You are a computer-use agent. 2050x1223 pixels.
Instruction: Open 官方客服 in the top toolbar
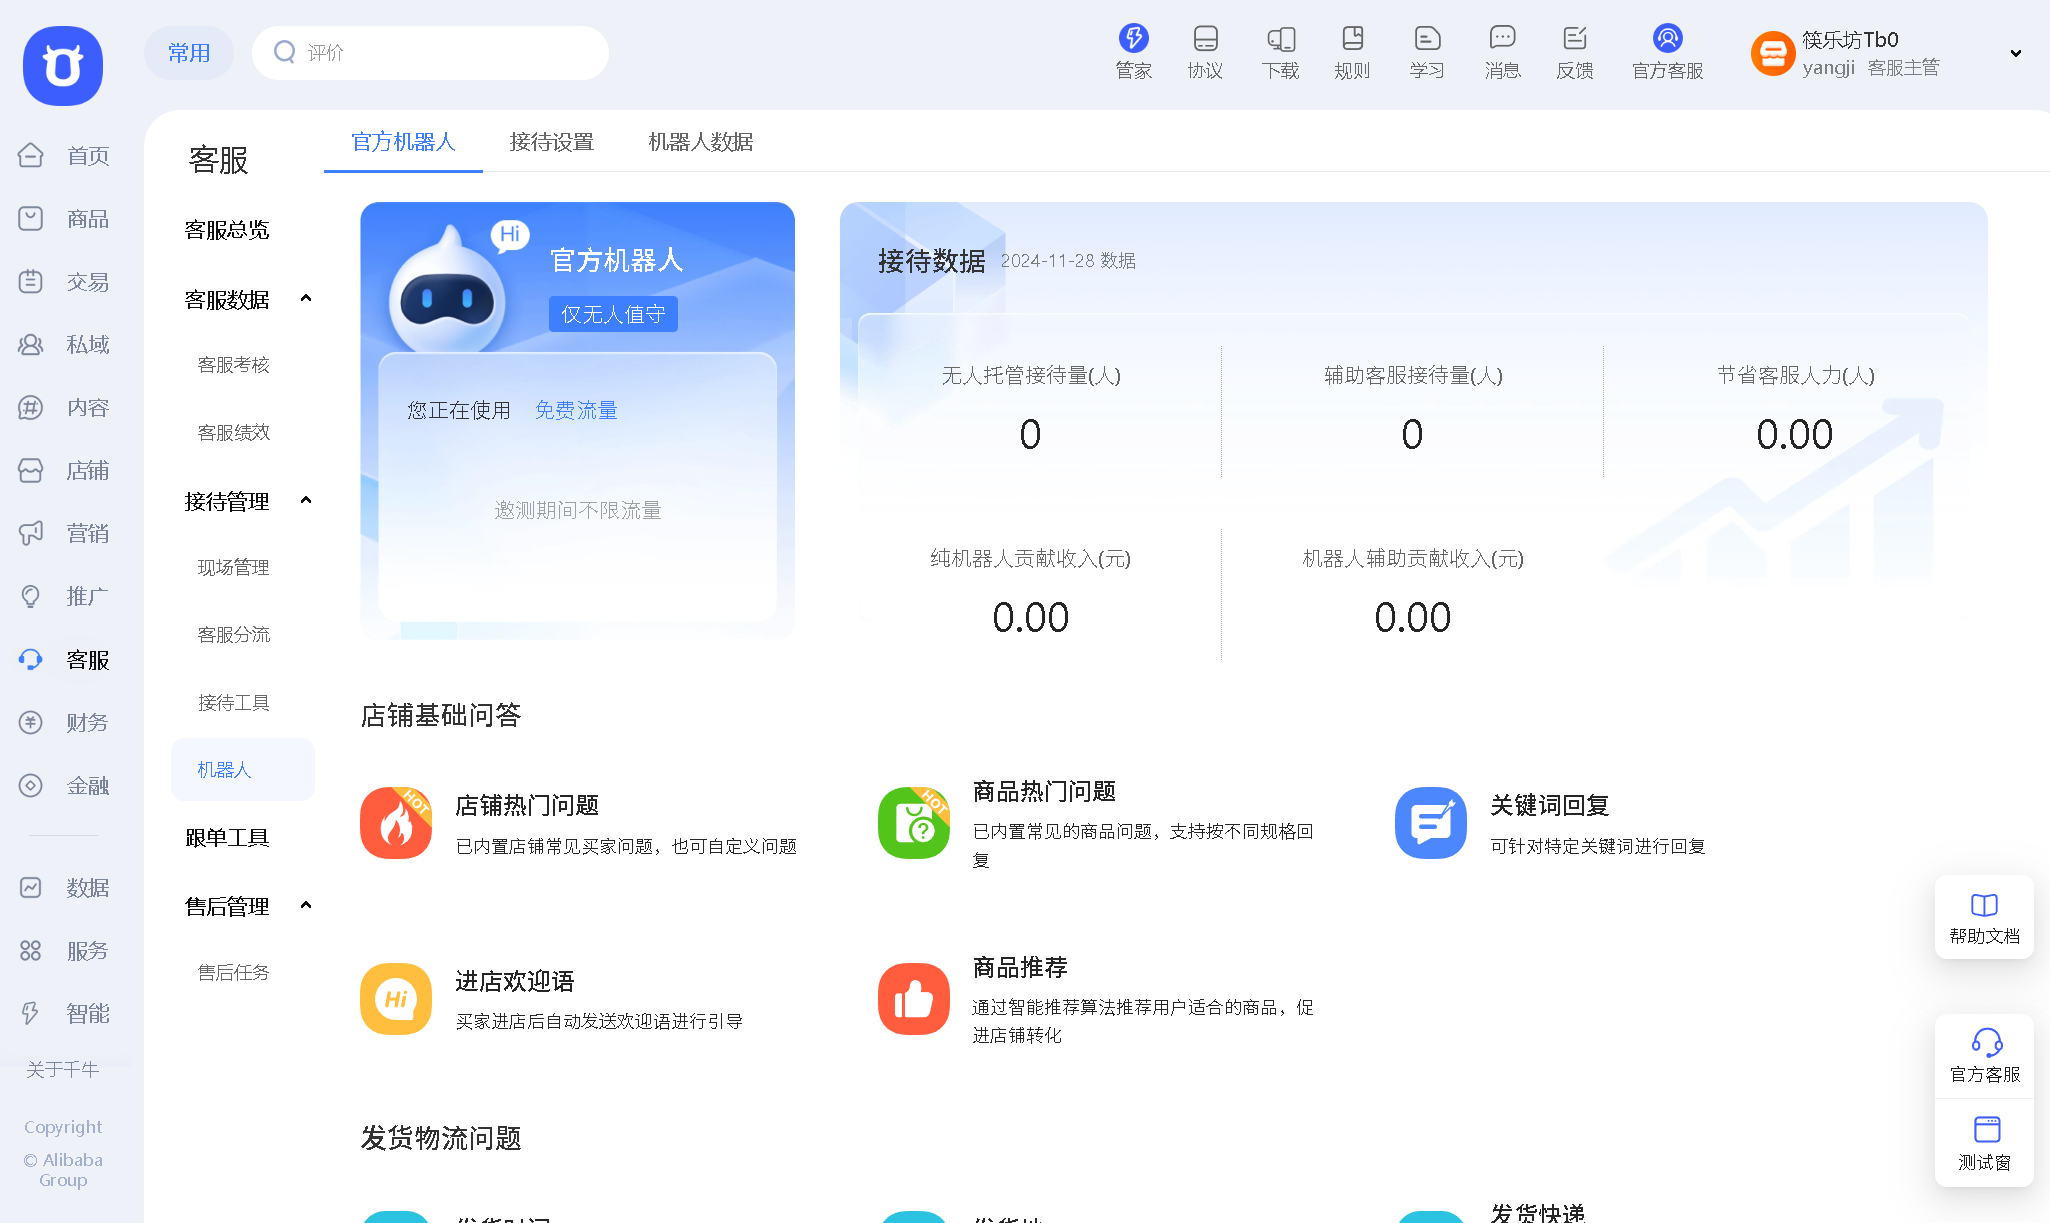click(x=1667, y=52)
